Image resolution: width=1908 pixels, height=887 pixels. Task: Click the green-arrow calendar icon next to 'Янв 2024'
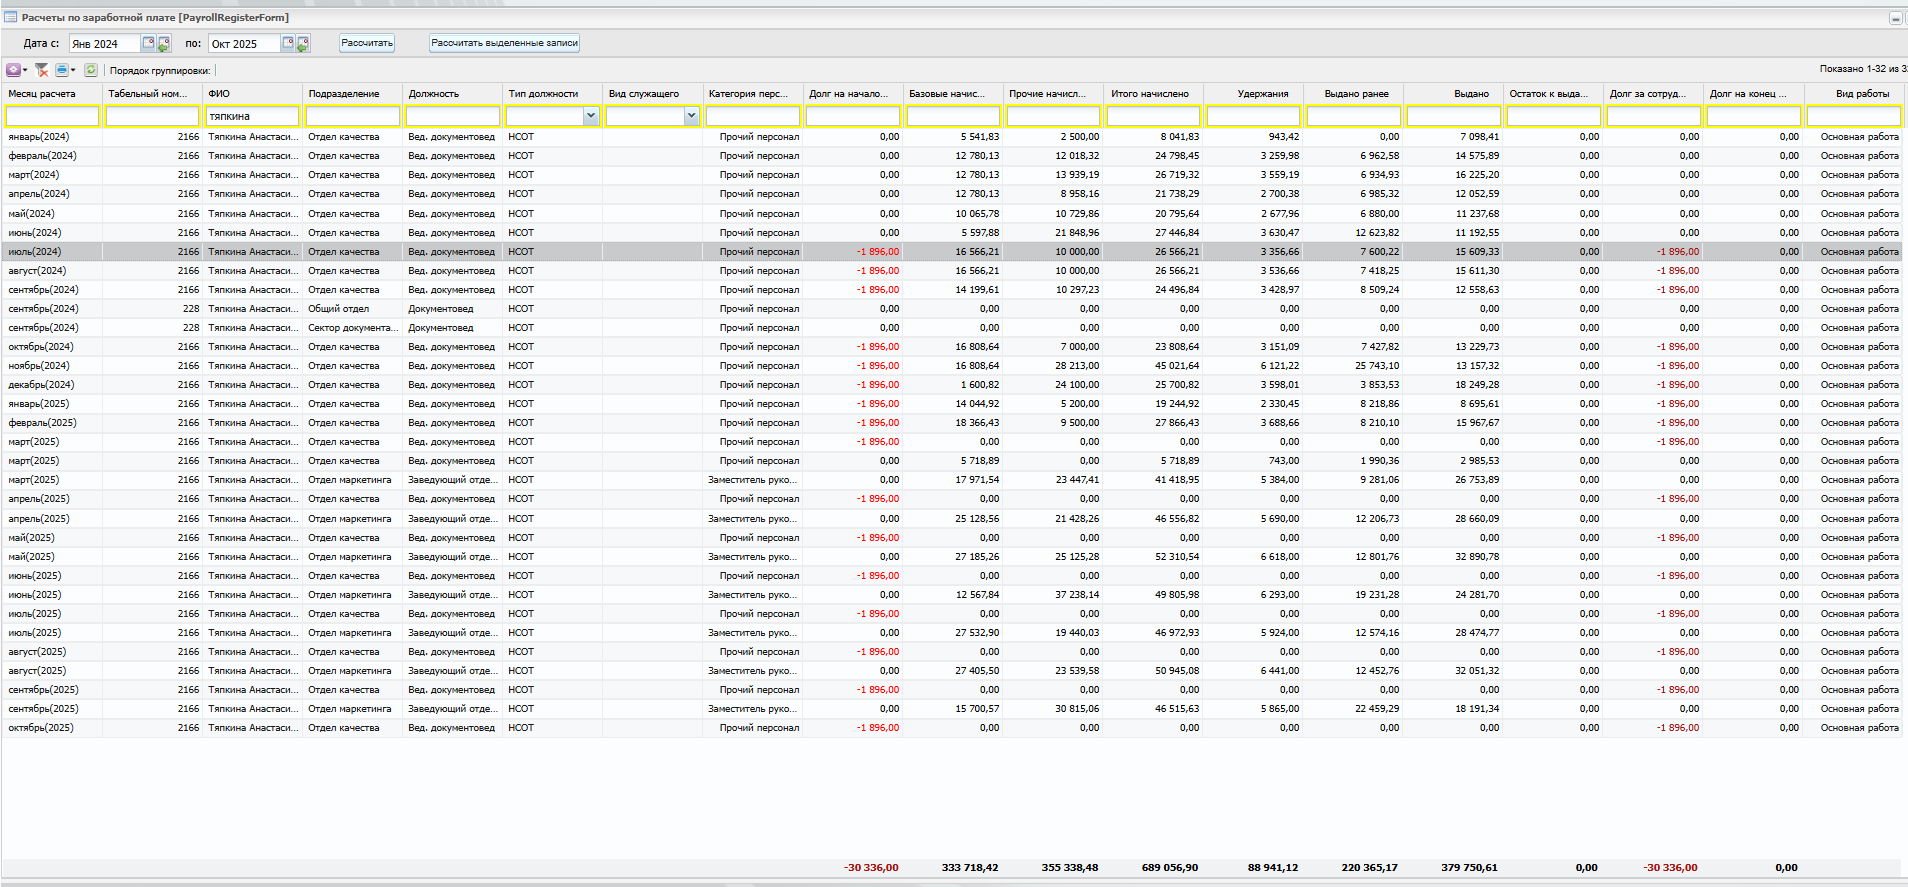(x=164, y=43)
